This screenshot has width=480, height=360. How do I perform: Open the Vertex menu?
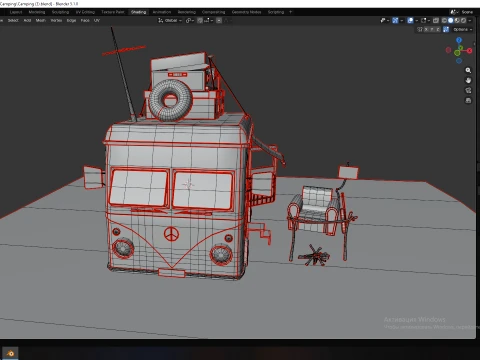tap(56, 20)
